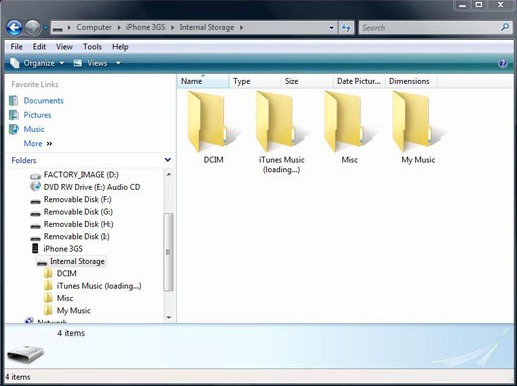Select iTunes Music (loading...) in the tree
The height and width of the screenshot is (386, 517).
[x=99, y=286]
